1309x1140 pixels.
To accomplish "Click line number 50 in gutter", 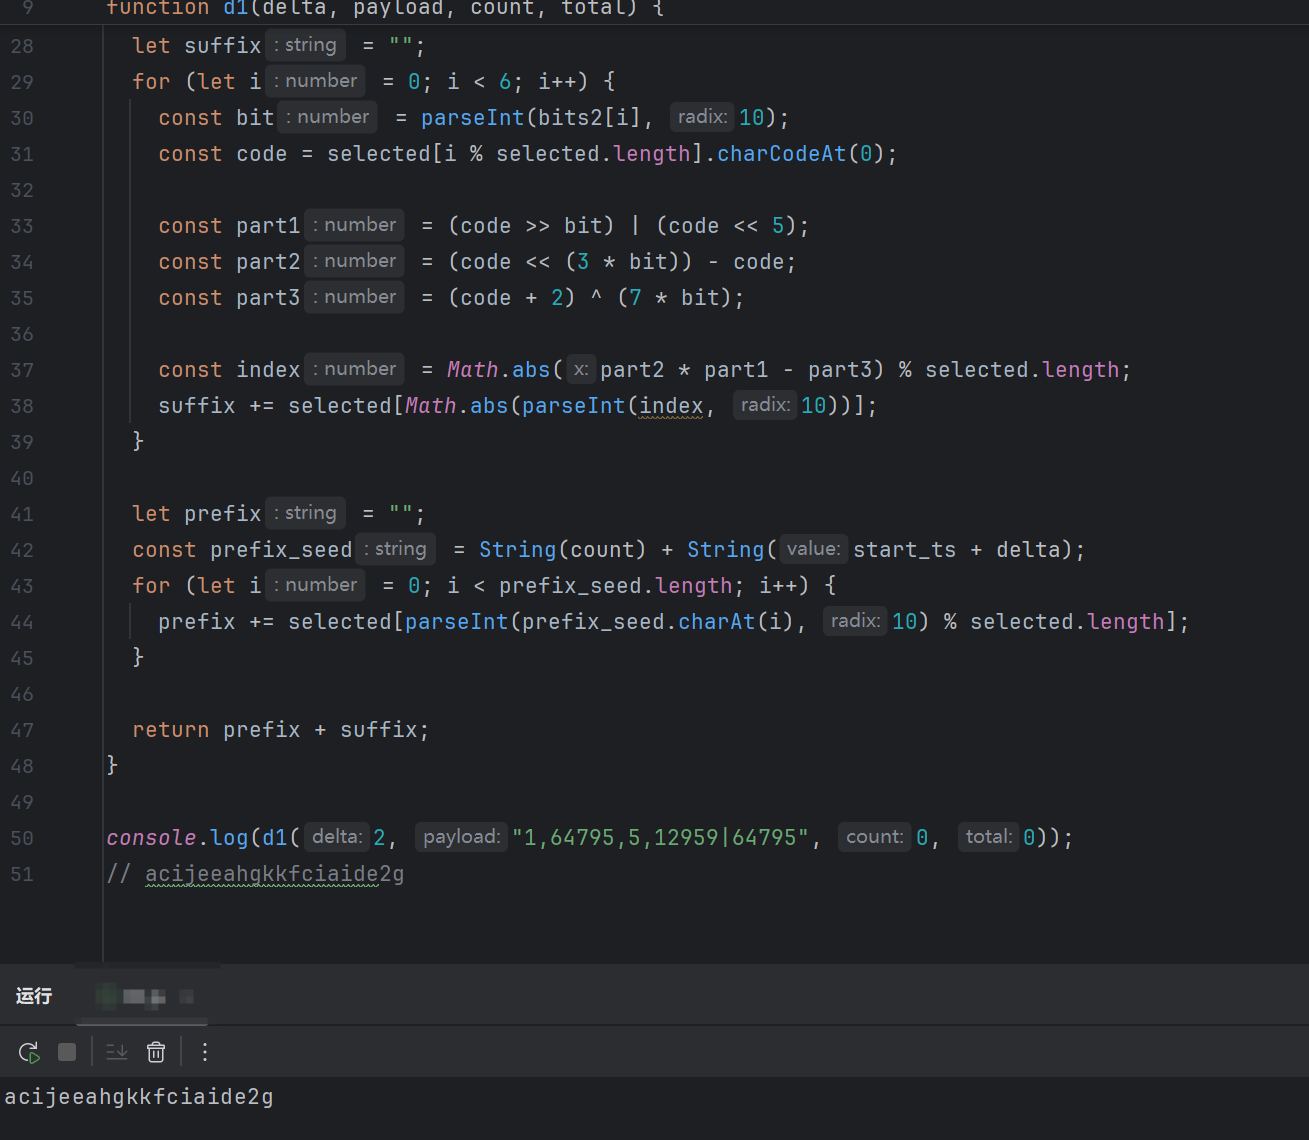I will (22, 838).
